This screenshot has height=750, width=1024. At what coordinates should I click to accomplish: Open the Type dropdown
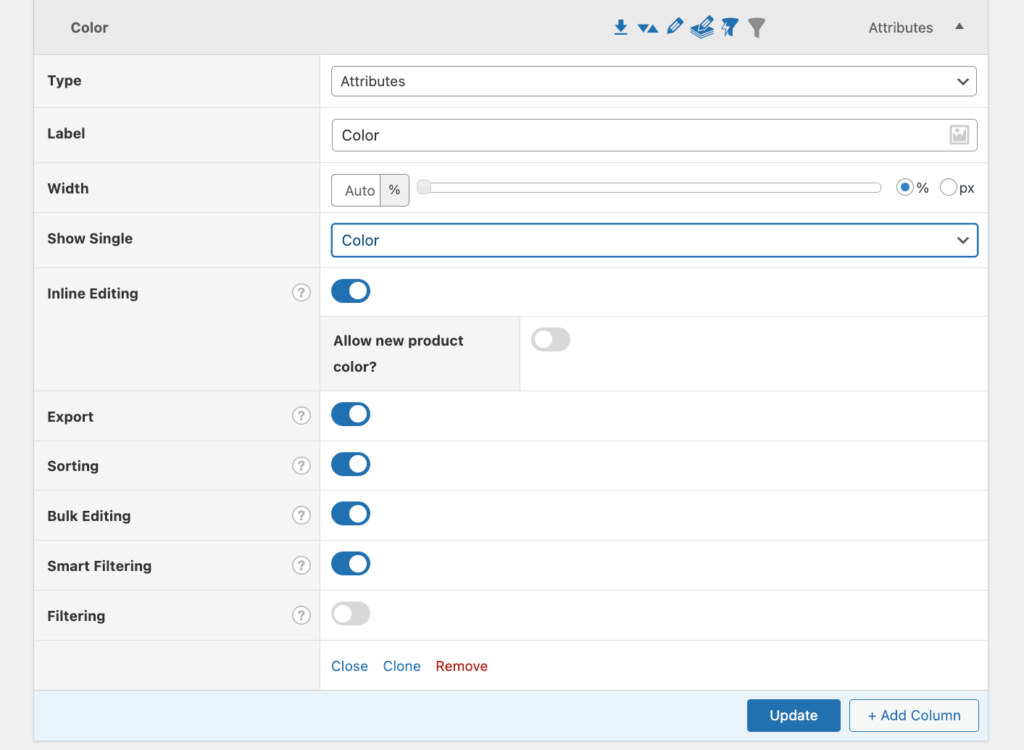coord(653,81)
